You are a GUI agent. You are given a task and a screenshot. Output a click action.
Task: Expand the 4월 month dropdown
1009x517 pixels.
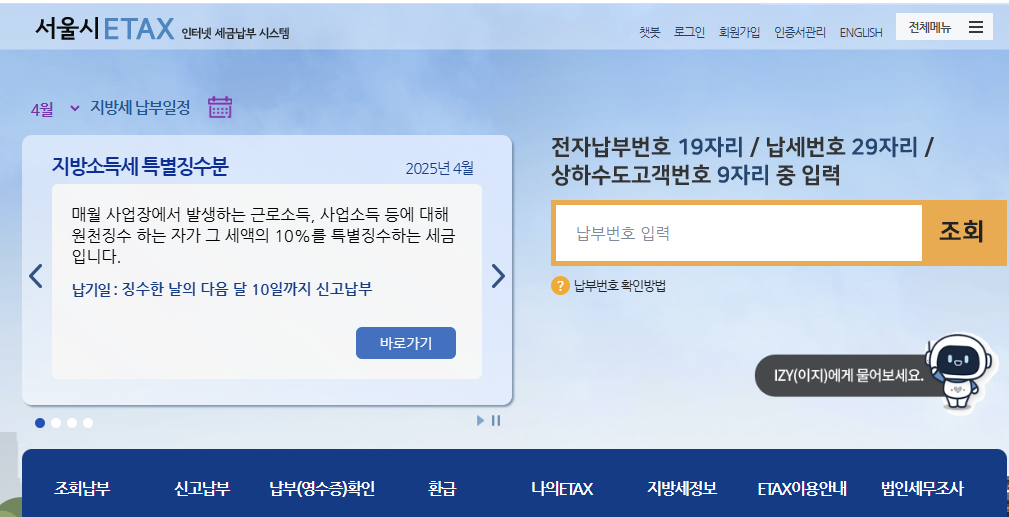point(55,108)
